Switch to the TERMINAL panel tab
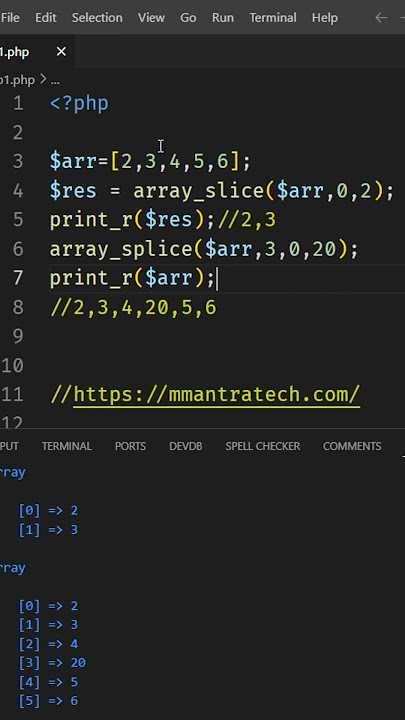 [67, 446]
